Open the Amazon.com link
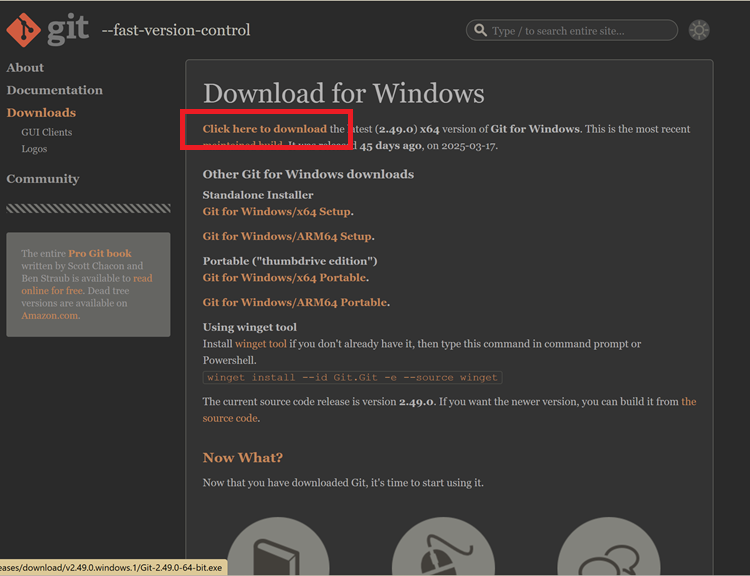Screen dimensions: 750x576 pos(50,315)
